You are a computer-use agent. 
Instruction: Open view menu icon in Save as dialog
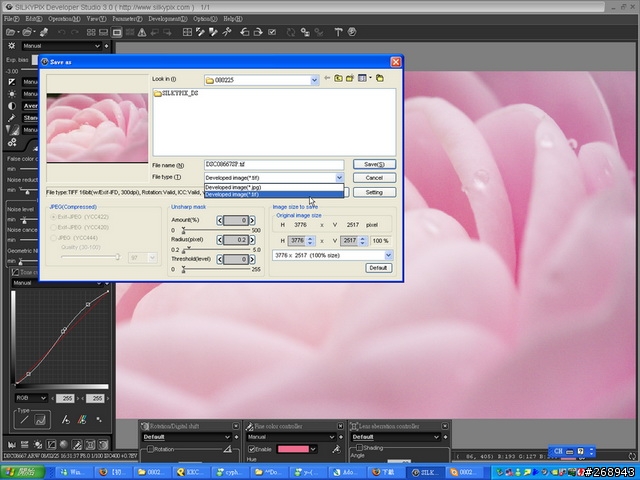362,78
